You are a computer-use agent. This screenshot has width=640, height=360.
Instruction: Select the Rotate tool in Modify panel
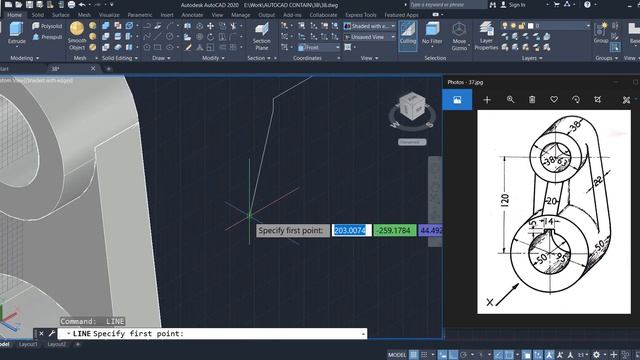(x=210, y=37)
